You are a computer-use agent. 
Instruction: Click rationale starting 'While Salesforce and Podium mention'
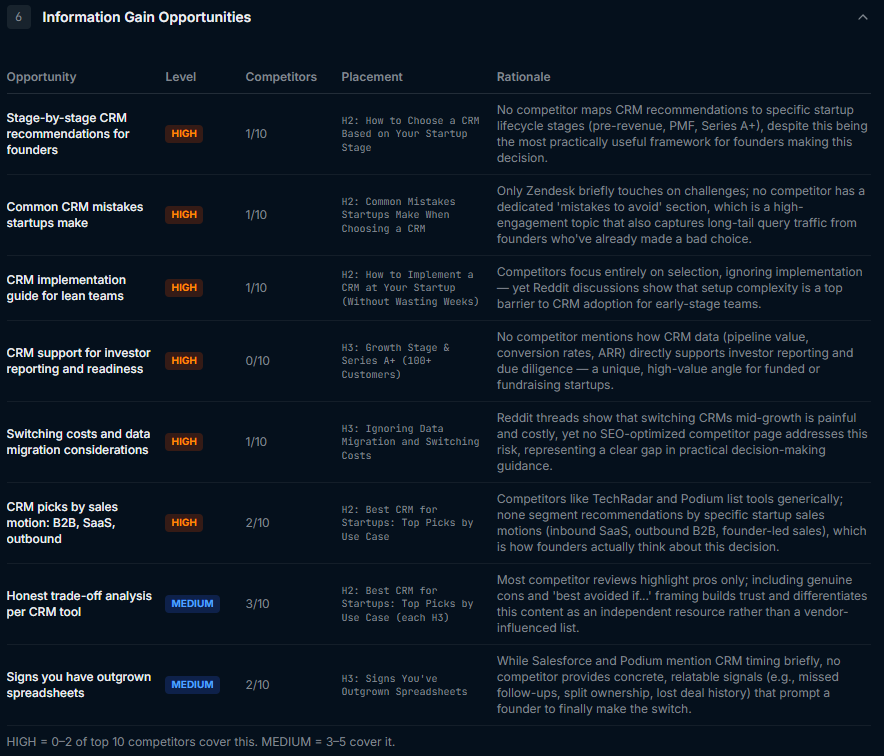click(669, 684)
